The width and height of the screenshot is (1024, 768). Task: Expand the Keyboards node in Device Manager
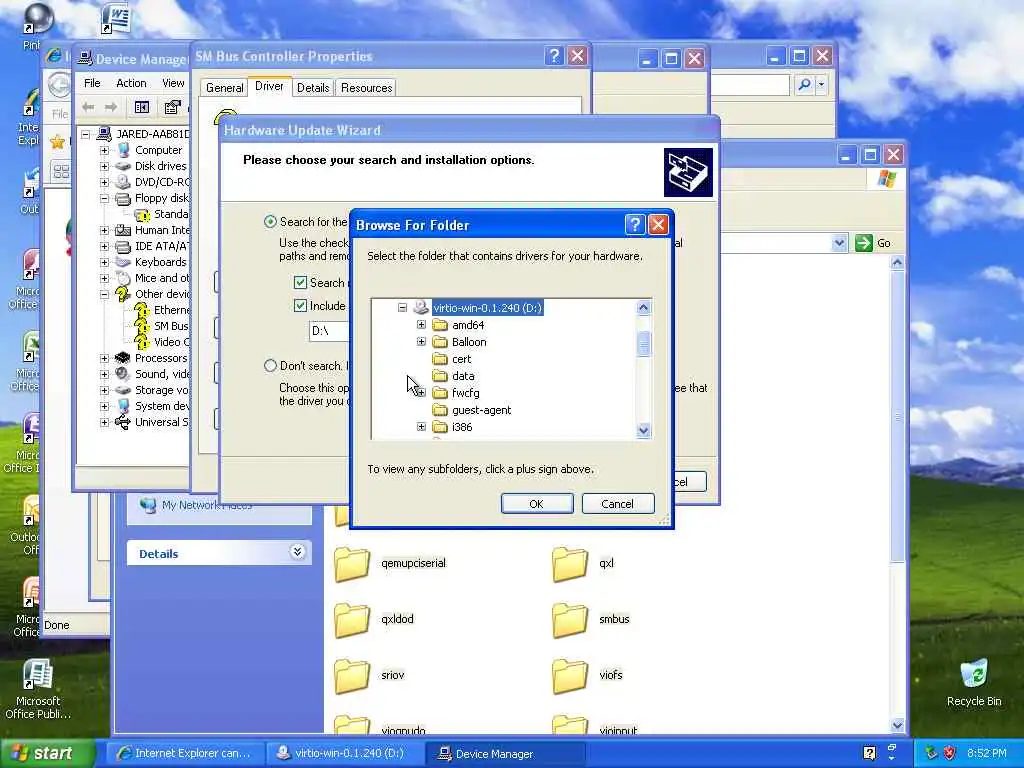(x=104, y=262)
